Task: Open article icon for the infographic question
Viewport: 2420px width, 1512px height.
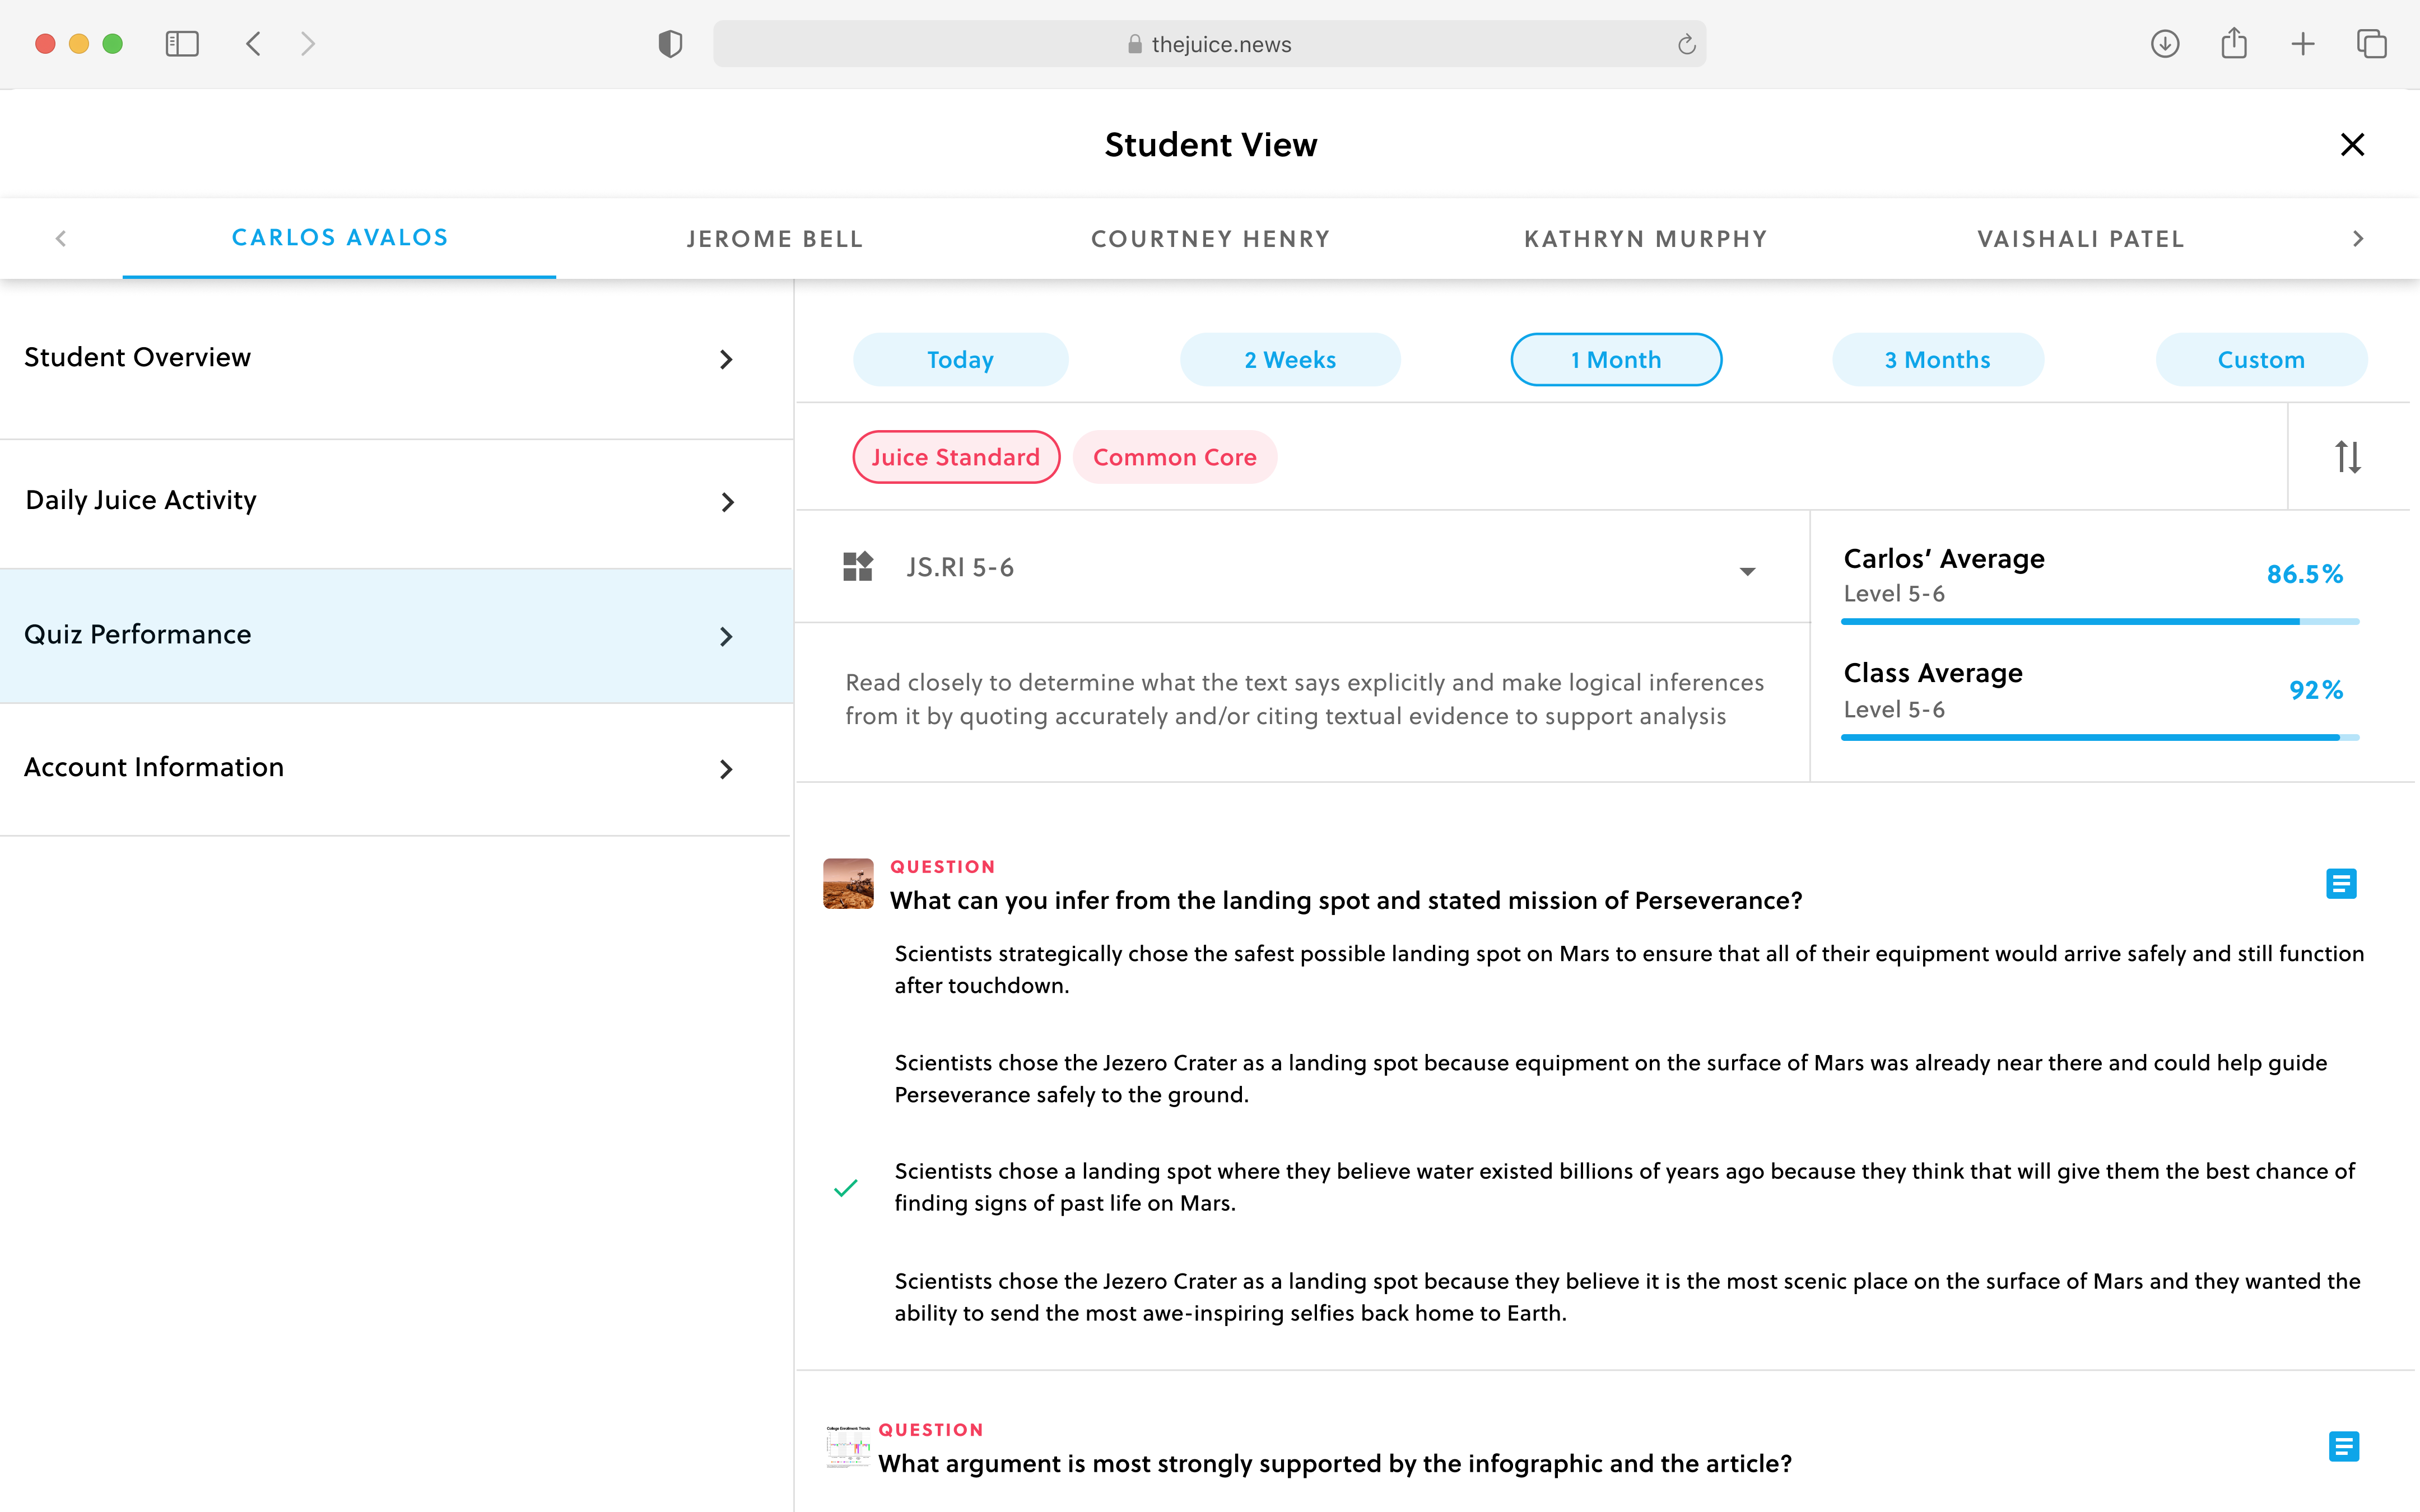Action: coord(2344,1446)
